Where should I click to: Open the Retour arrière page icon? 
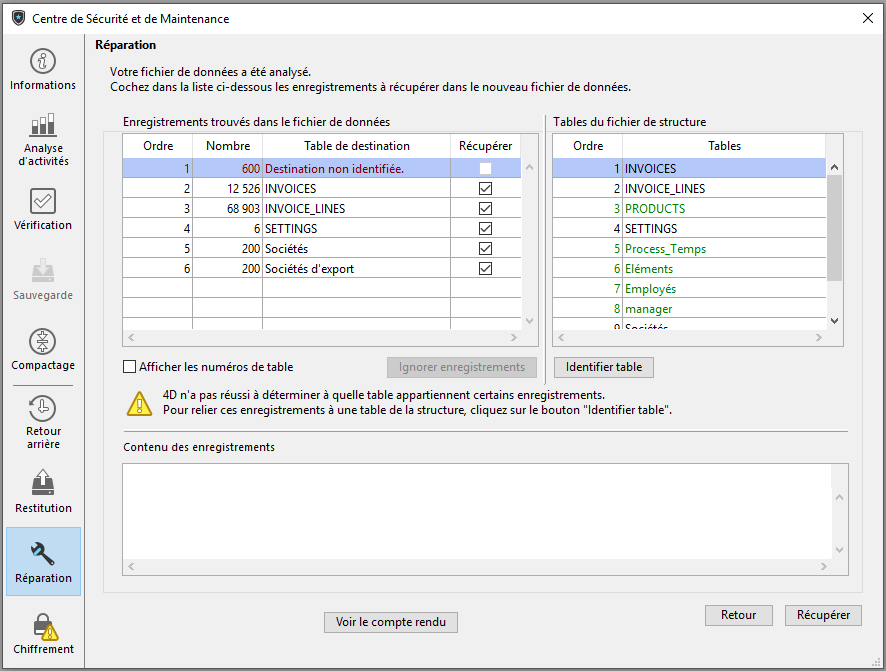(x=43, y=408)
